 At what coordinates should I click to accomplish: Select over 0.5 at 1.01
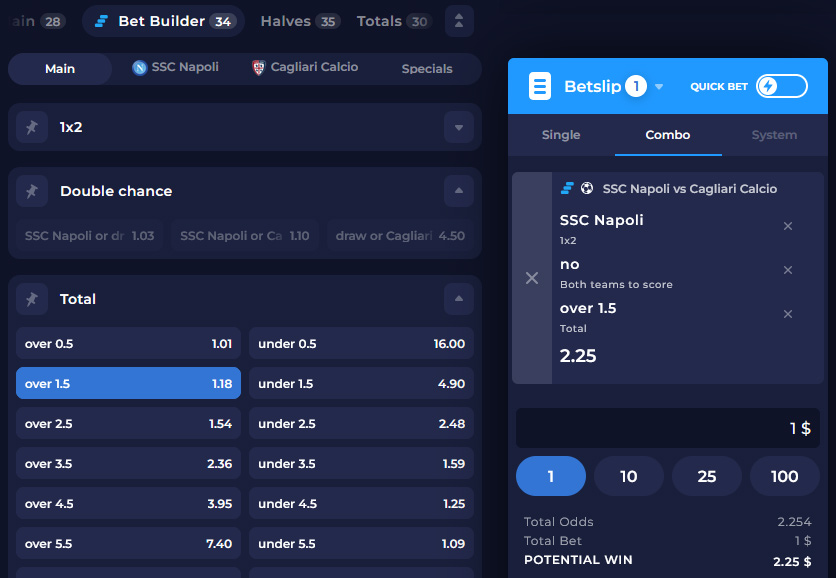tap(128, 343)
